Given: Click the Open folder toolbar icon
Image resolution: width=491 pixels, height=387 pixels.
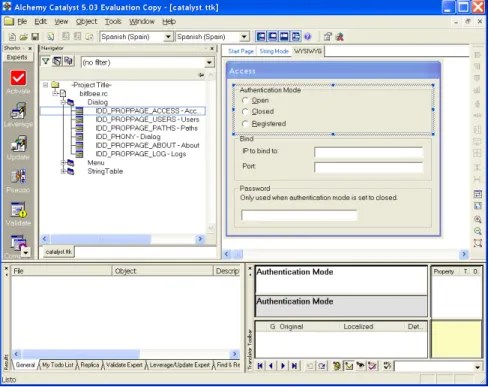Looking at the screenshot, I should 23,37.
